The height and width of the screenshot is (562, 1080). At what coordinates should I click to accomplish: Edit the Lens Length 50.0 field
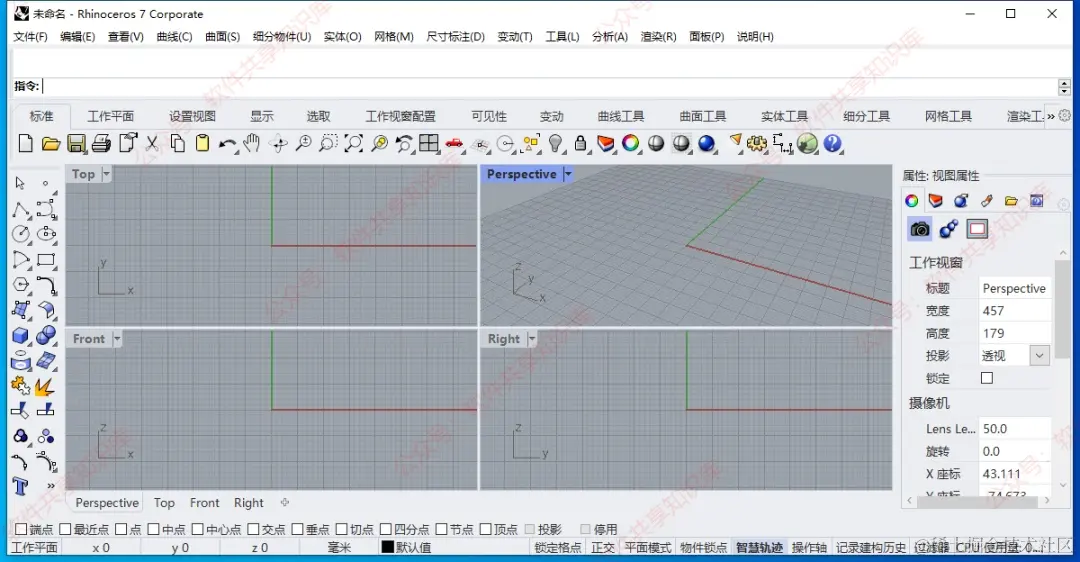(1015, 428)
